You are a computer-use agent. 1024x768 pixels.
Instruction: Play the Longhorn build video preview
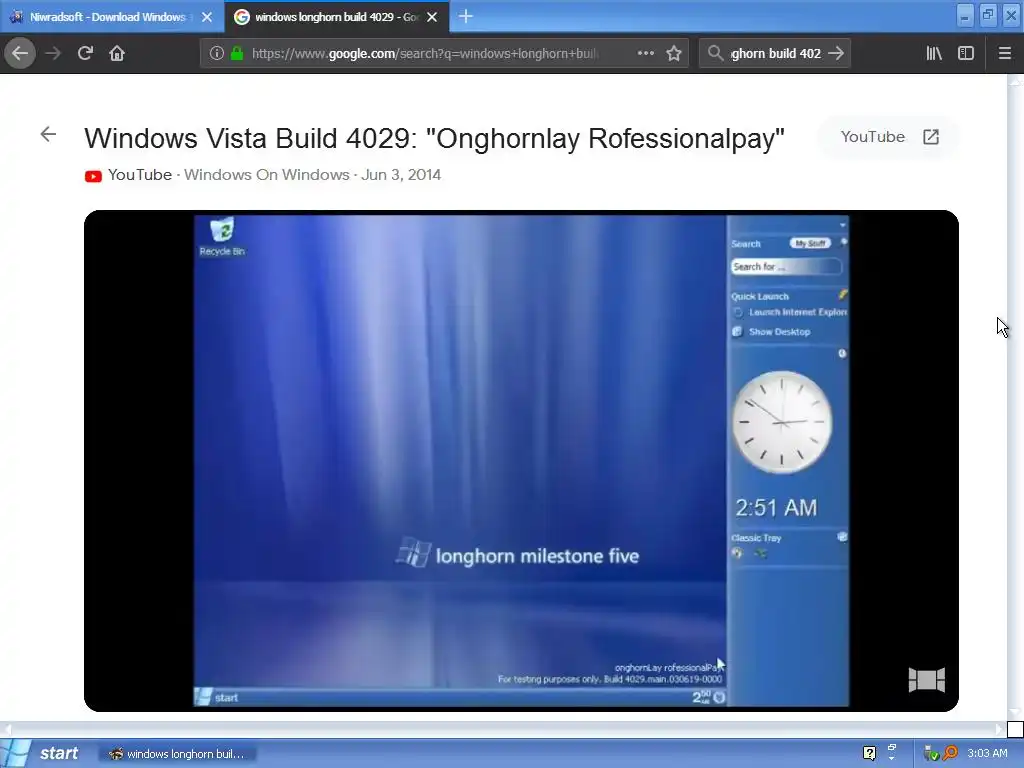(x=521, y=461)
